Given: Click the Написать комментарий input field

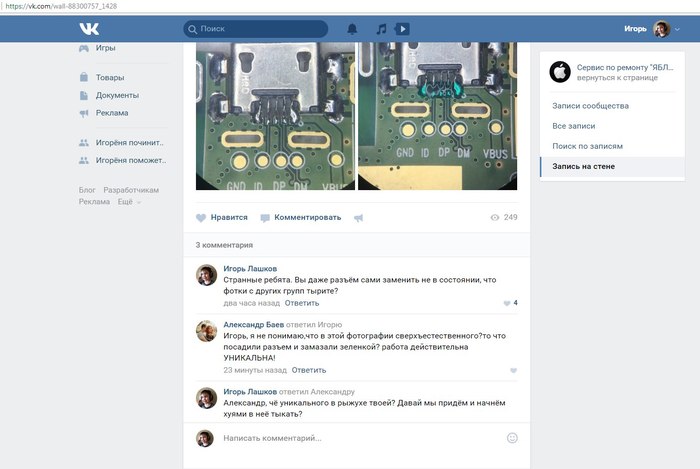Looking at the screenshot, I should click(360, 438).
